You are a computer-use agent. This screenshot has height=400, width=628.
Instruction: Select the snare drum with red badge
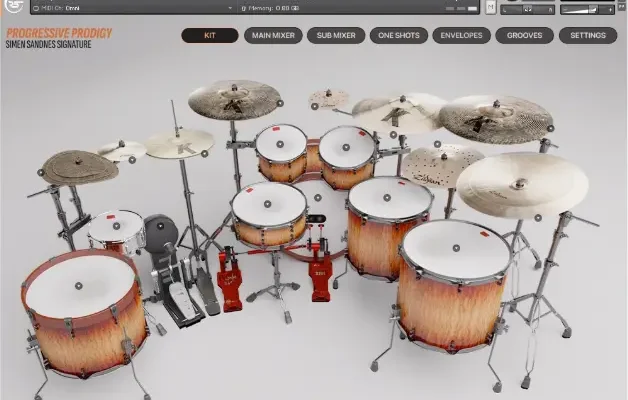tap(116, 229)
